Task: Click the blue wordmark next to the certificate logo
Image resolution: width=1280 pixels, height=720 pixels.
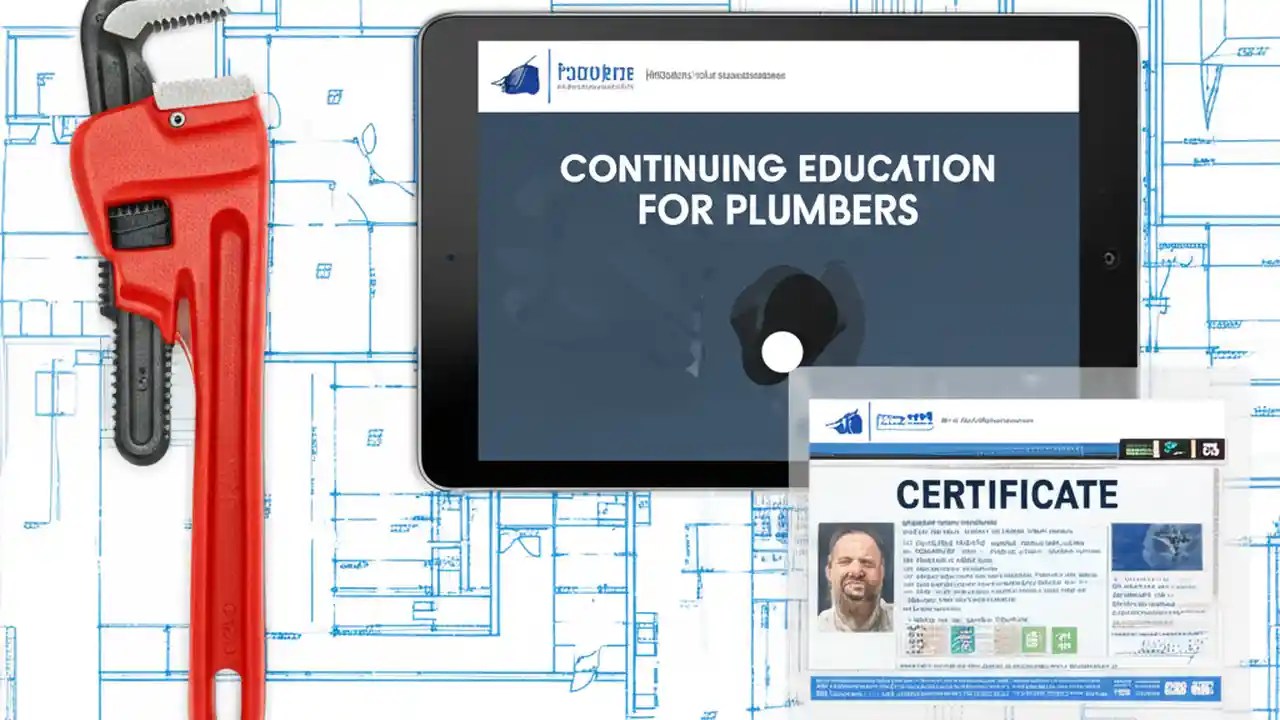Action: 904,419
